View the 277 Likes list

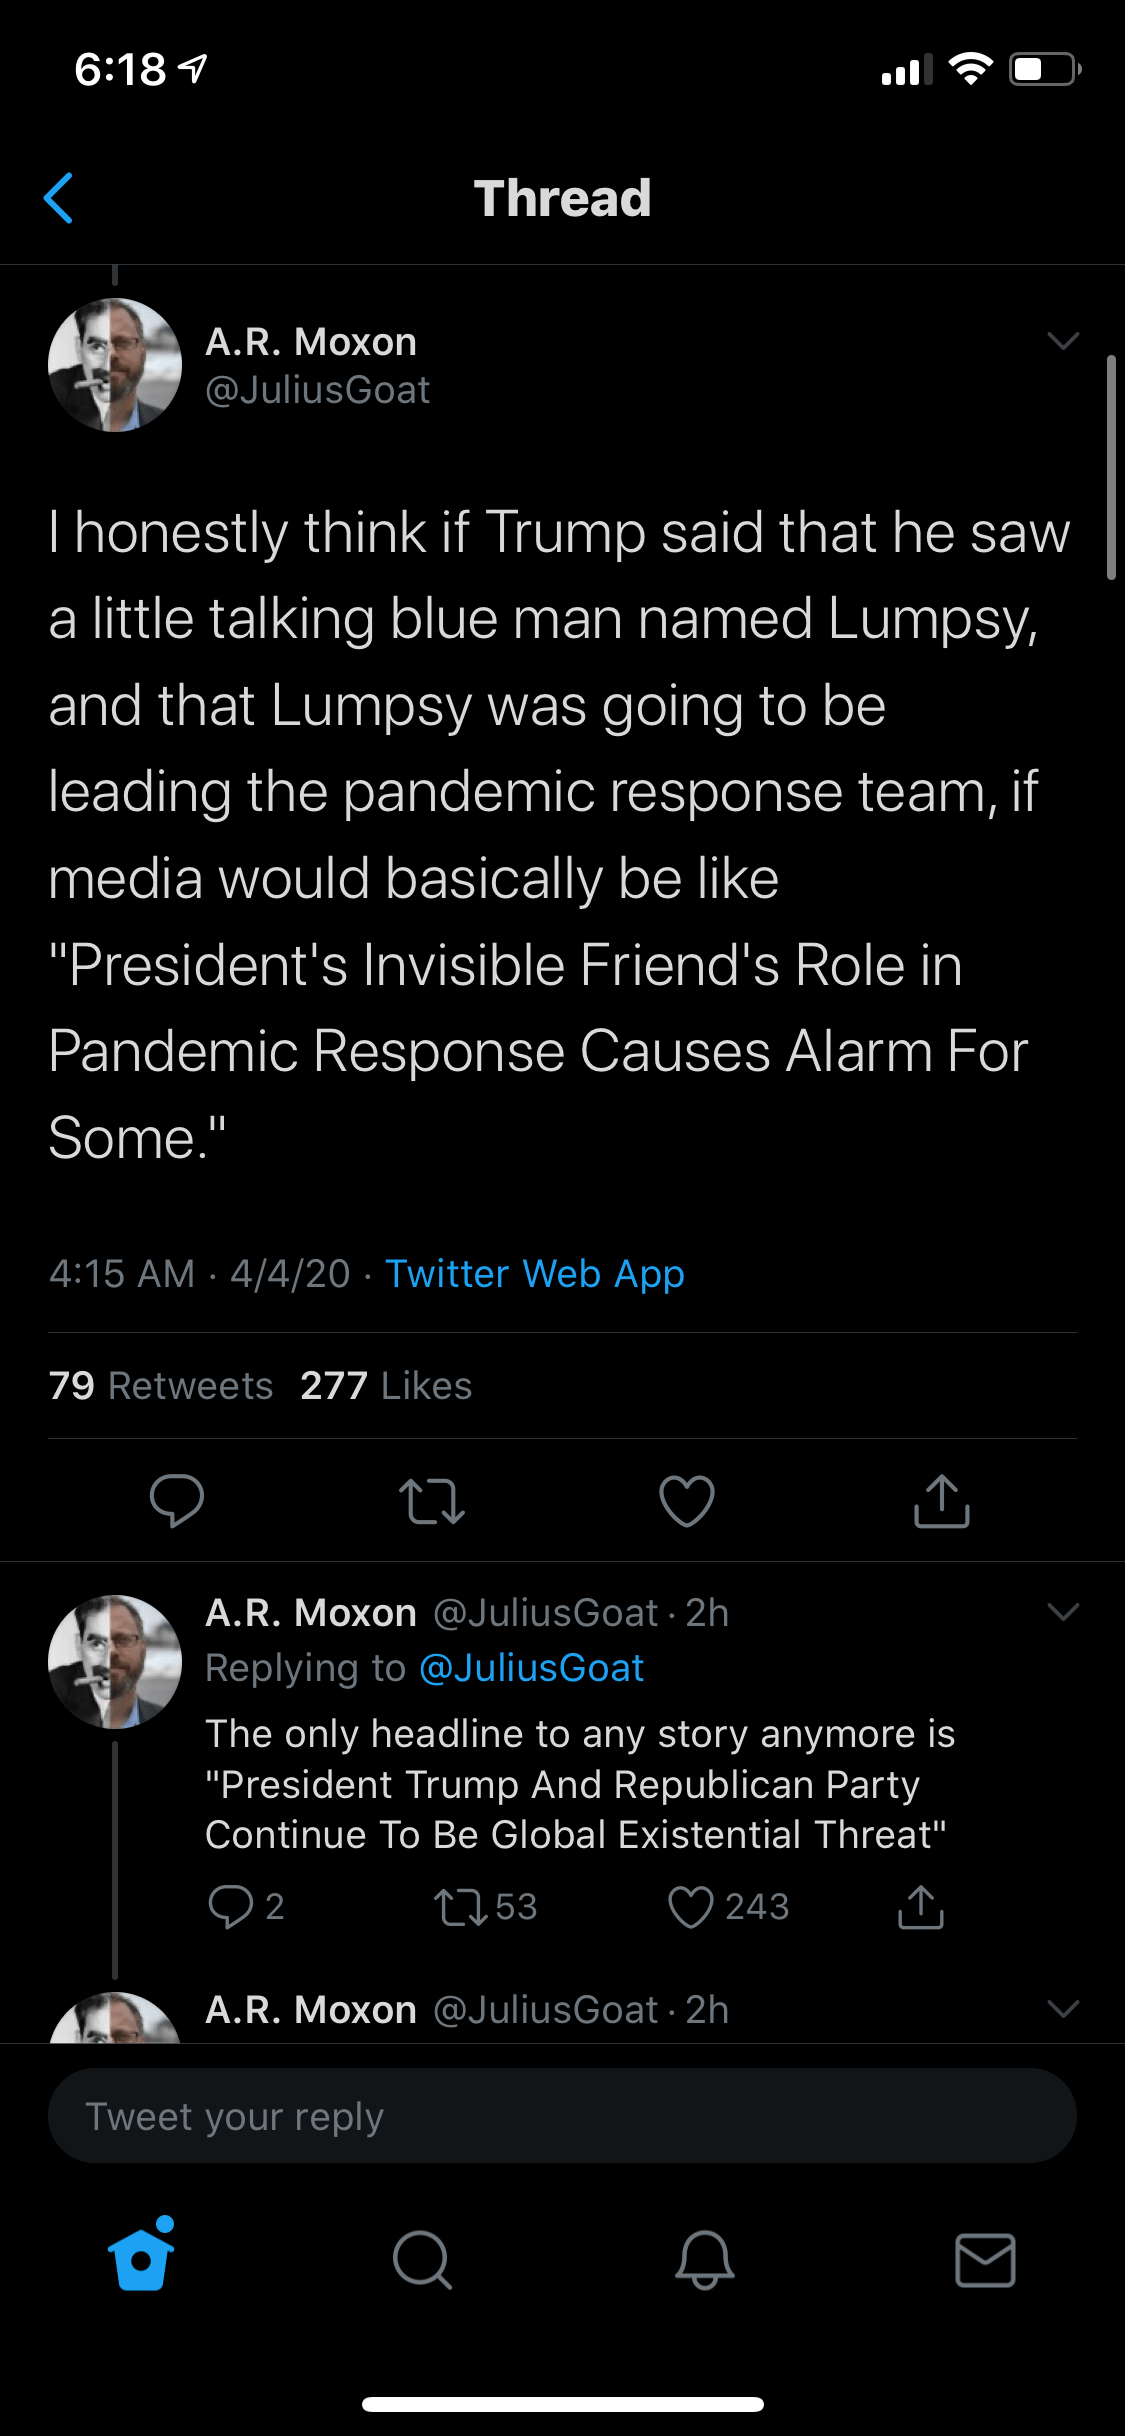386,1386
